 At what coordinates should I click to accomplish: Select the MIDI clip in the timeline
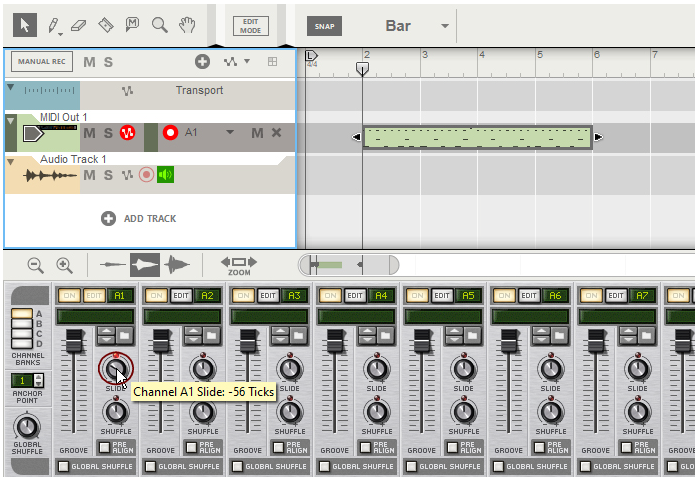(476, 137)
